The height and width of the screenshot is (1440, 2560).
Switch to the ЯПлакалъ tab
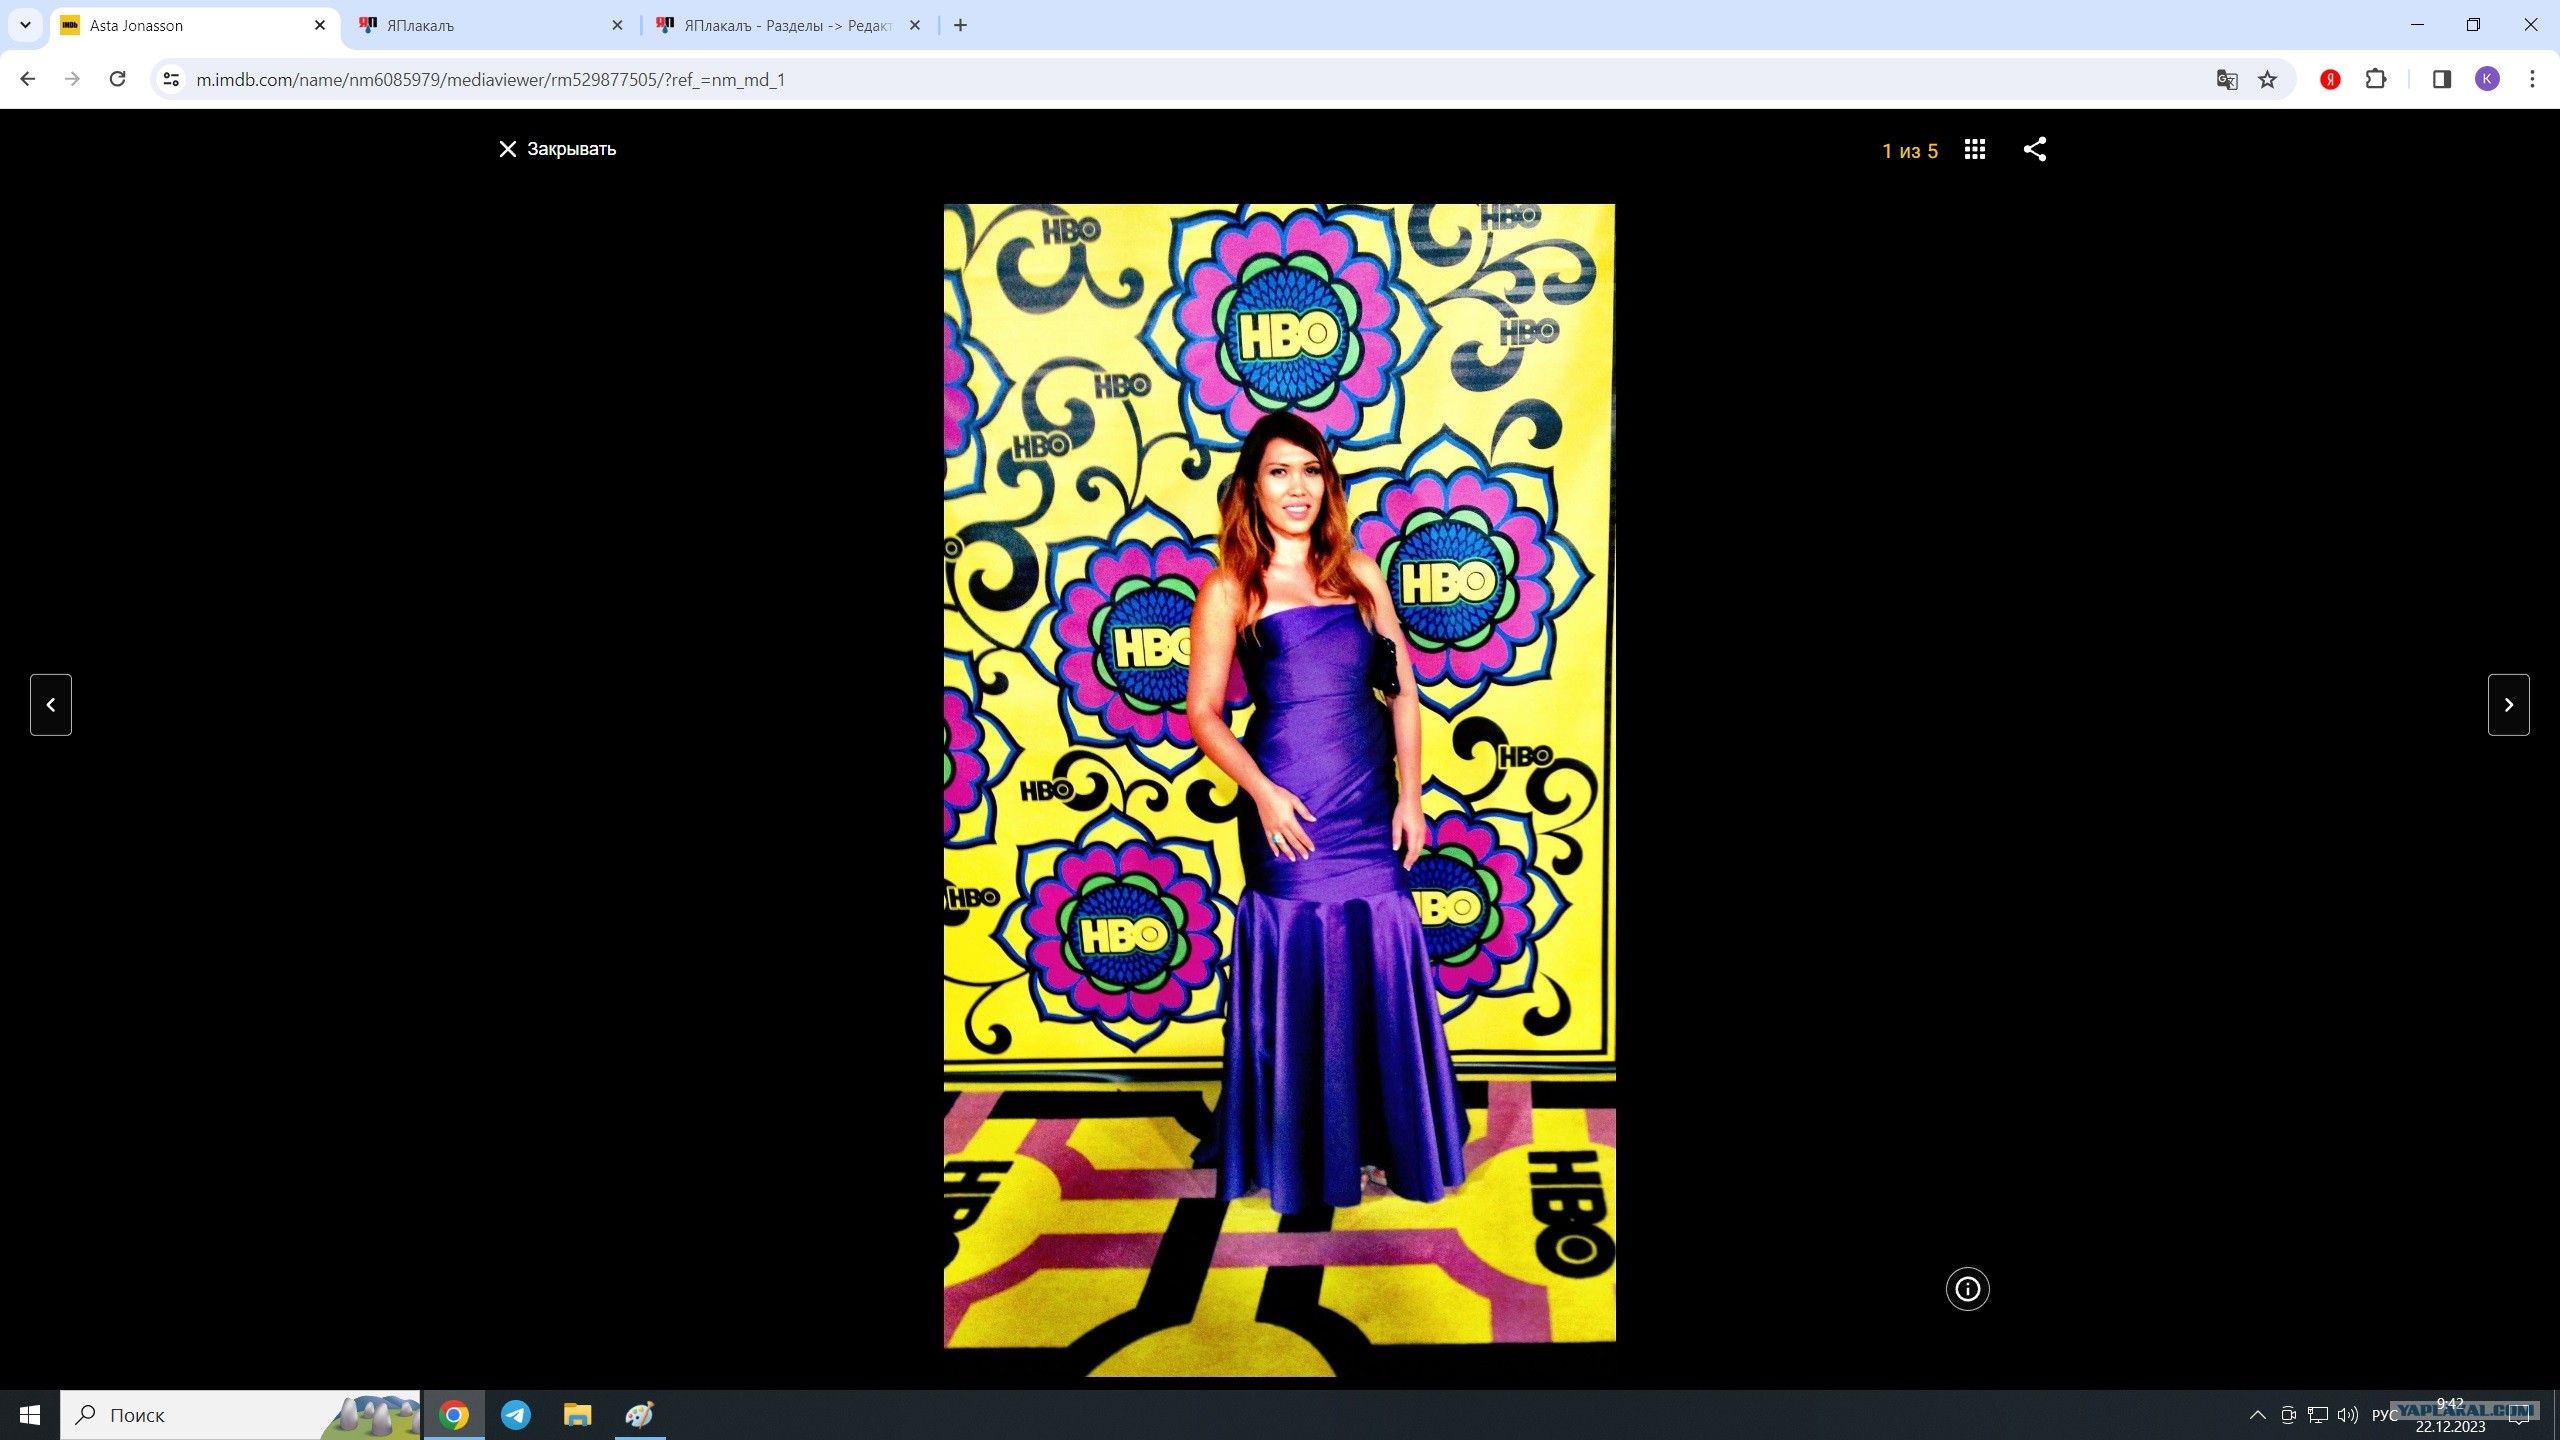coord(492,26)
